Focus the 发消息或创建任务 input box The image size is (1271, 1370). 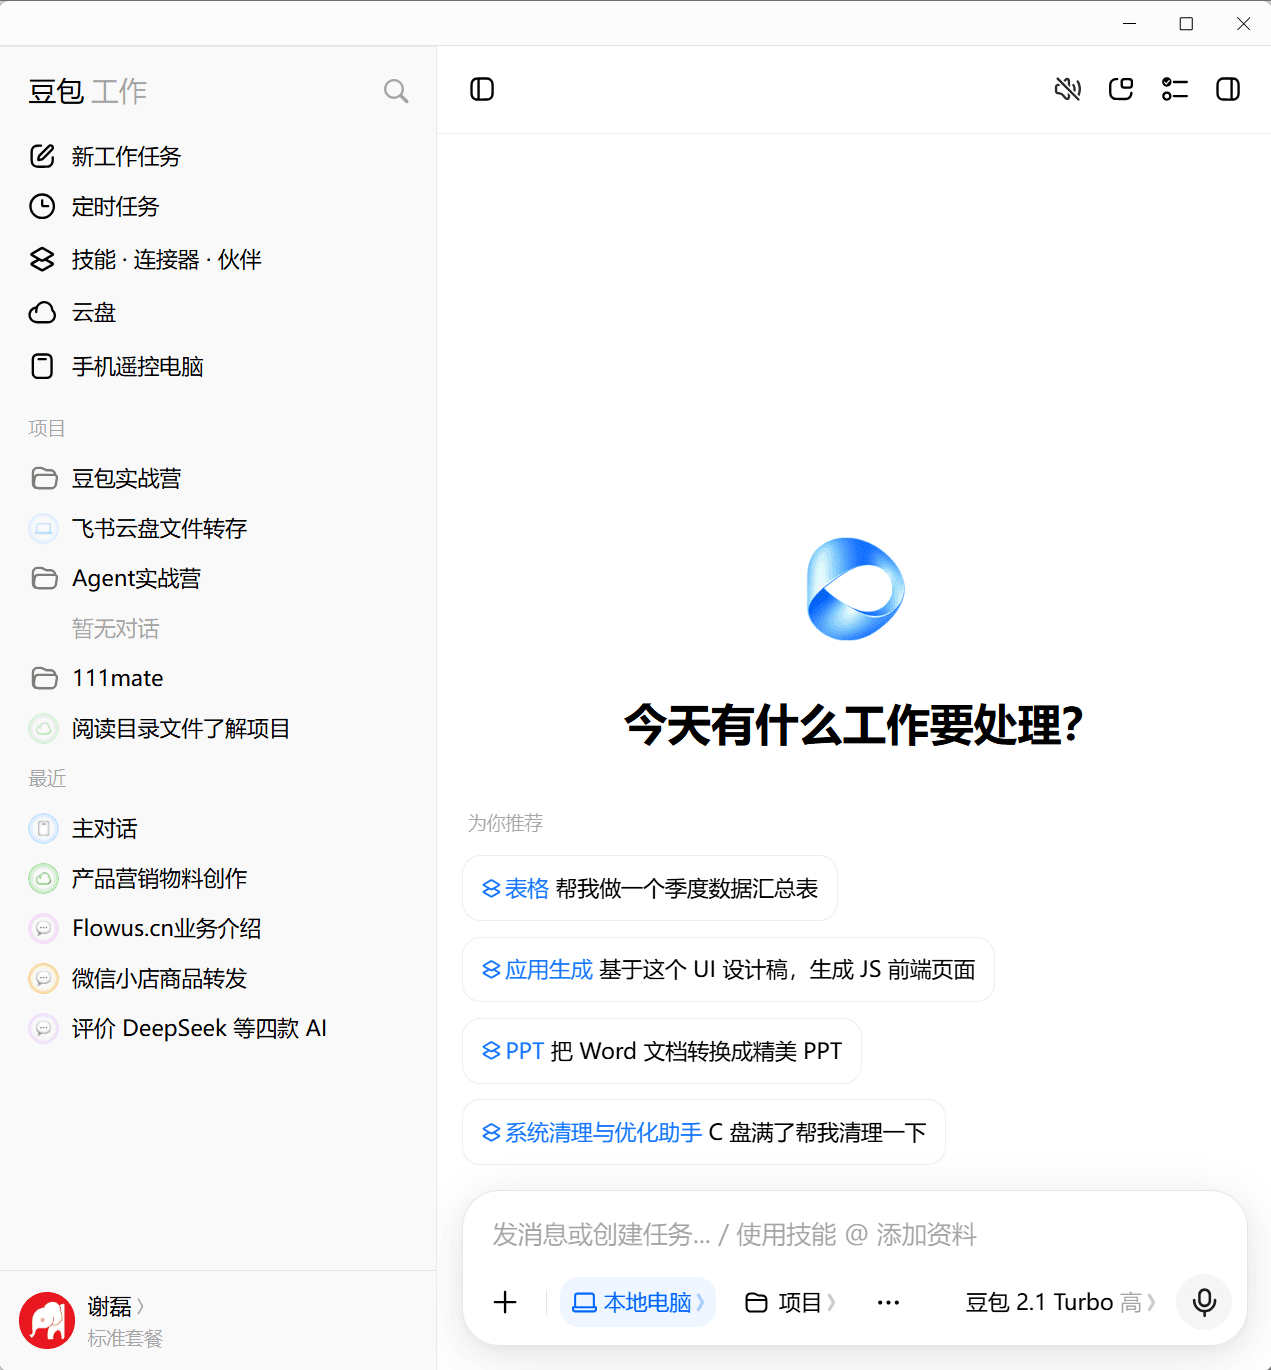[854, 1234]
